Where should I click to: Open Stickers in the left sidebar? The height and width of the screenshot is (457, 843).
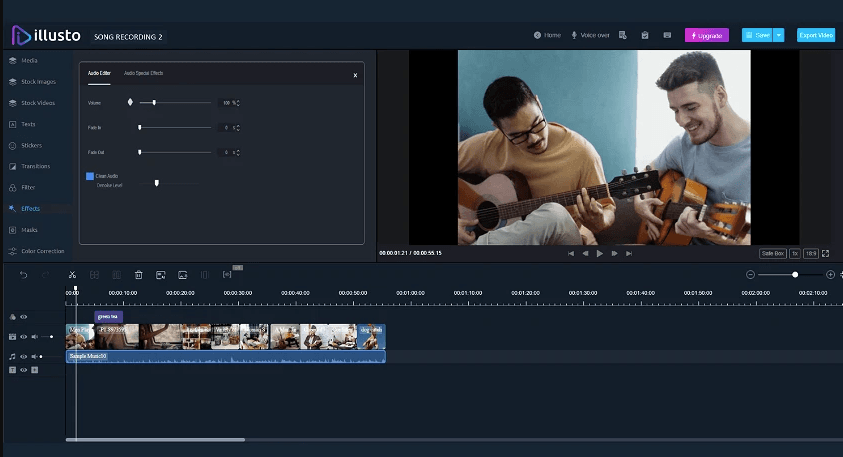pyautogui.click(x=31, y=145)
